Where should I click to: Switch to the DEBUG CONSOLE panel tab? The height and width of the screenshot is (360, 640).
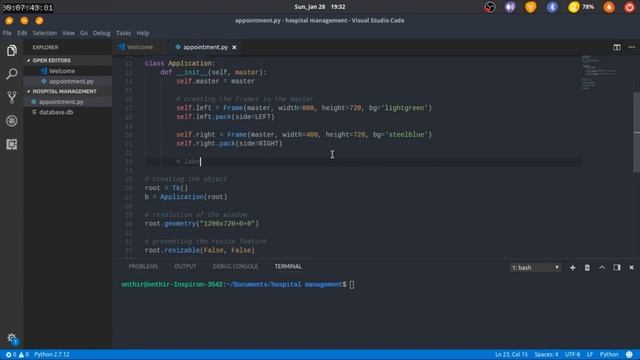click(235, 267)
